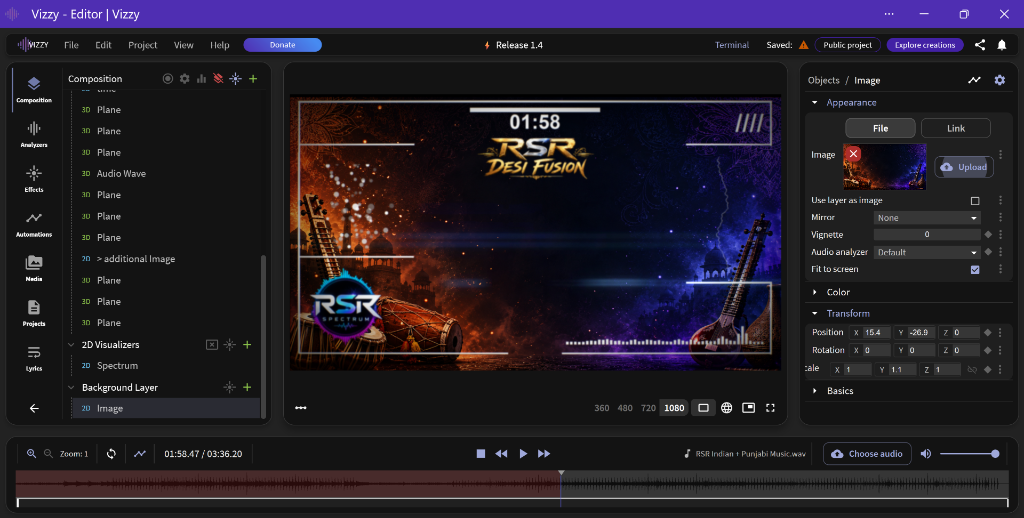1024x518 pixels.
Task: Click the saved warning triangle icon
Action: coord(803,45)
